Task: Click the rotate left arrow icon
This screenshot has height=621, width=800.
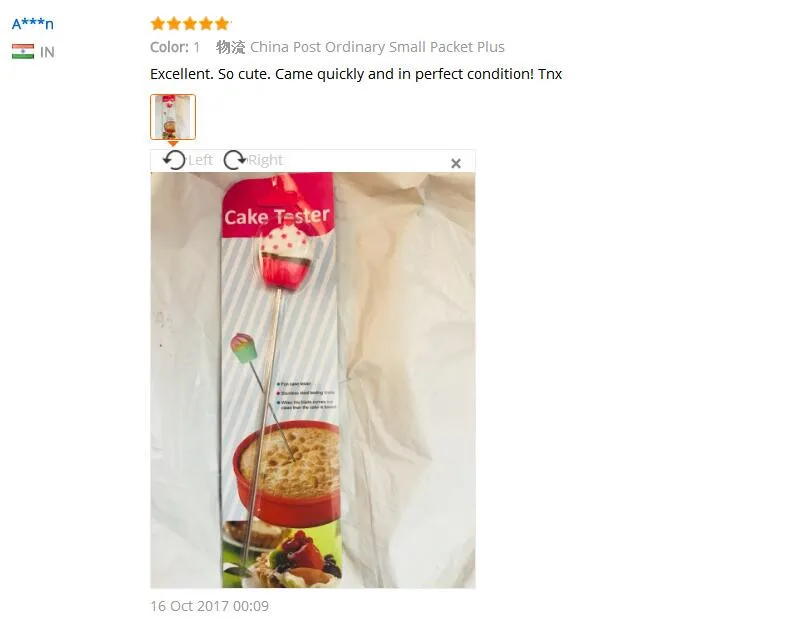Action: 174,160
